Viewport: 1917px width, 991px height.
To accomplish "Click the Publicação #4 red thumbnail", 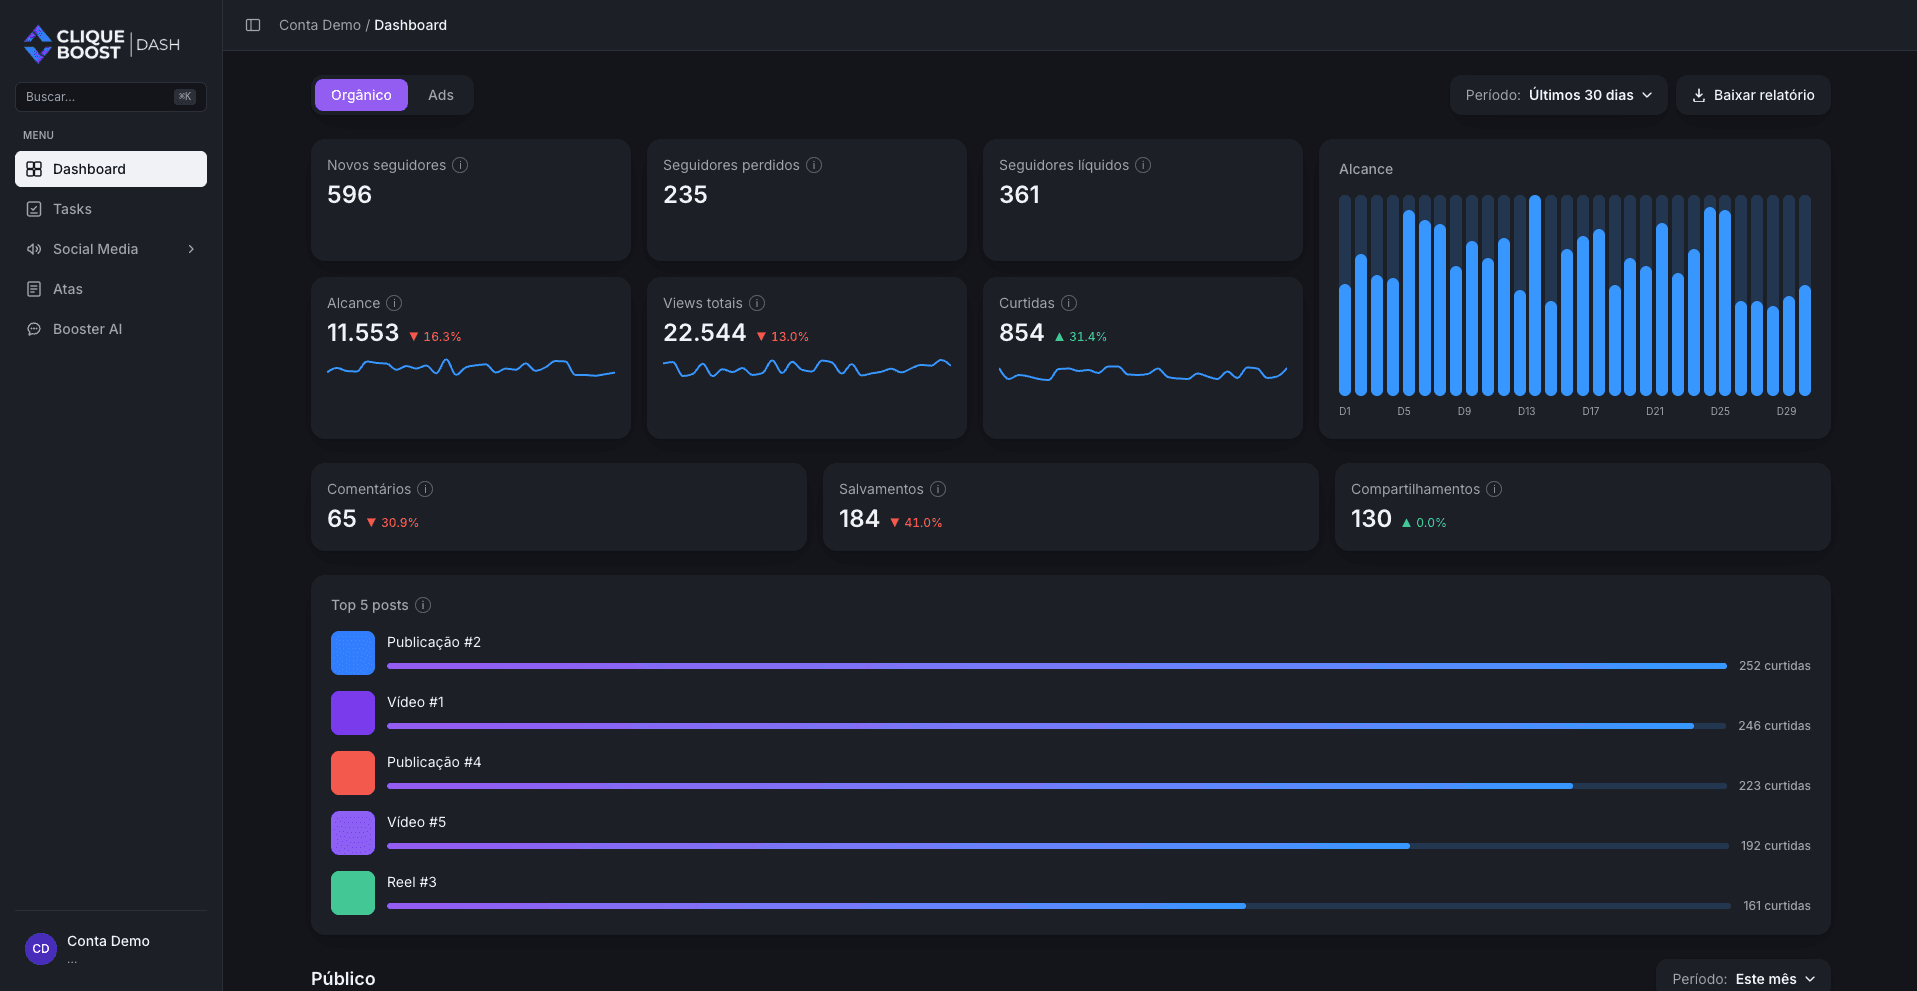I will pos(353,773).
